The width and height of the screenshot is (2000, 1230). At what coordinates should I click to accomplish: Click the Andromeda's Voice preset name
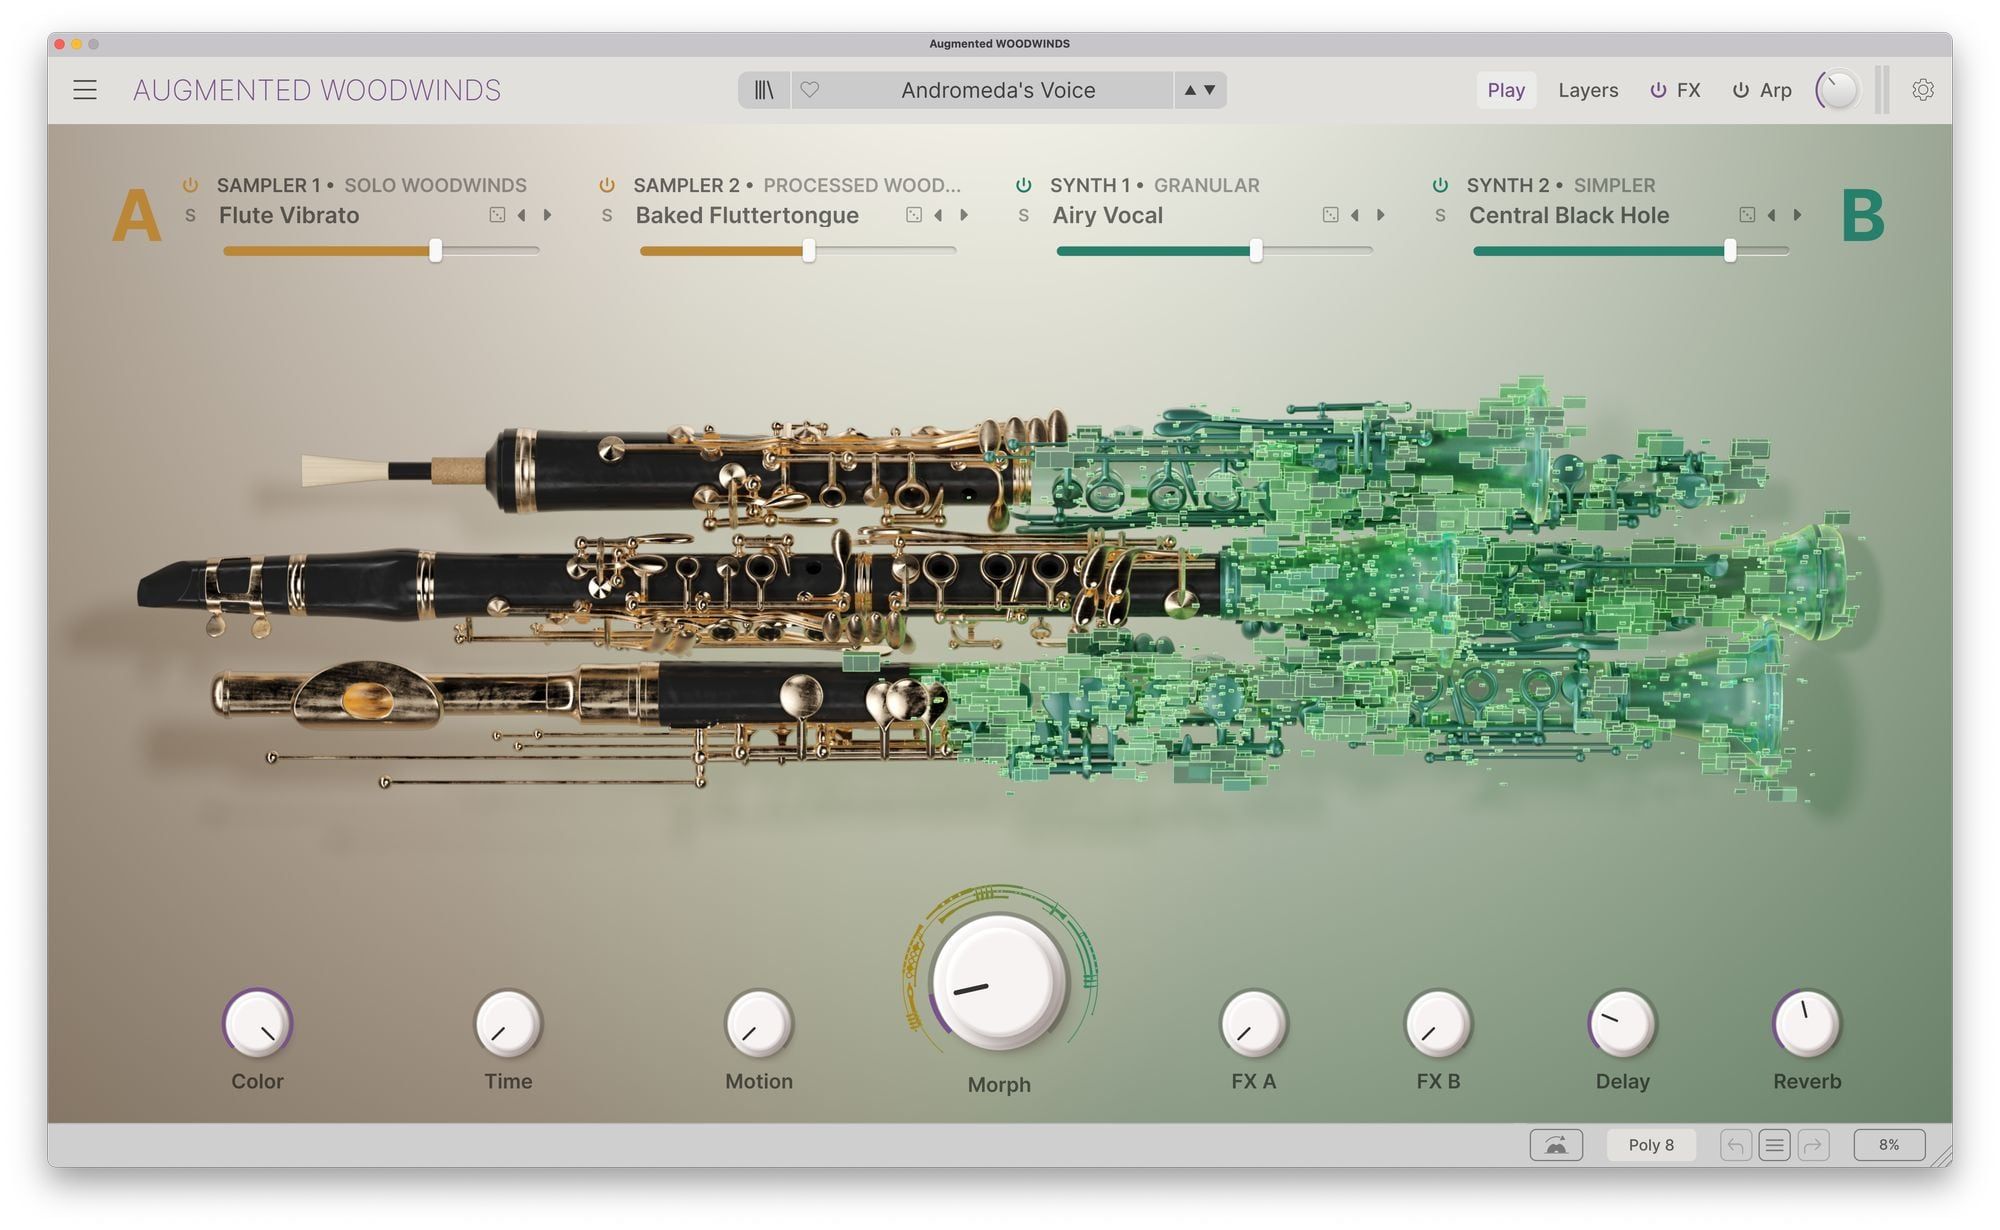pyautogui.click(x=997, y=90)
